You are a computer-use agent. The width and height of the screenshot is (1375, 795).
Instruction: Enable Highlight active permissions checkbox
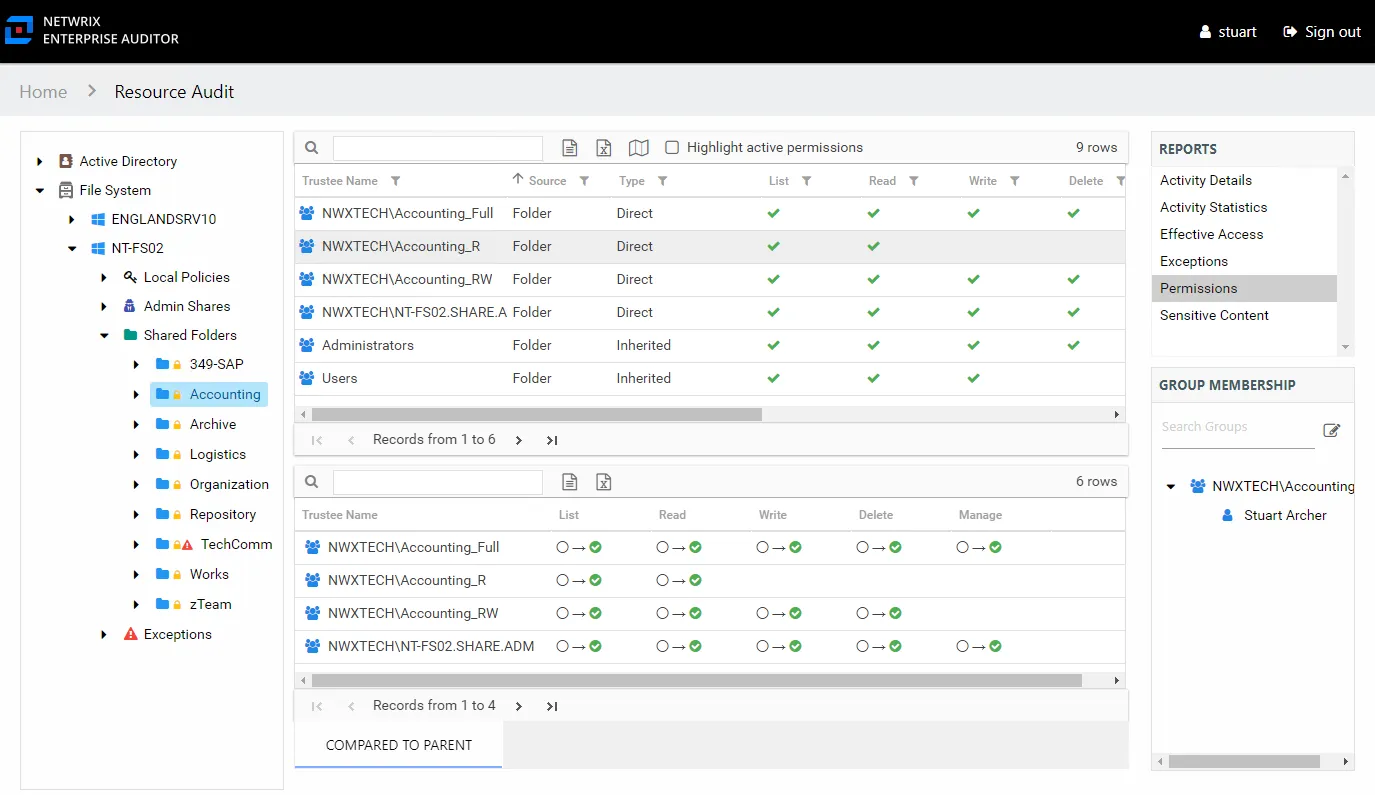(672, 147)
